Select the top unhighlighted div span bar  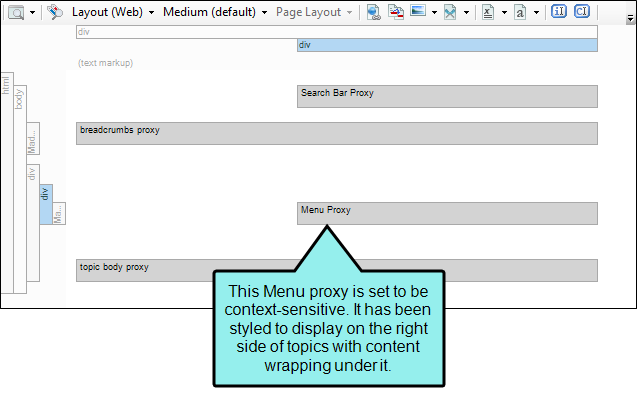pyautogui.click(x=337, y=32)
